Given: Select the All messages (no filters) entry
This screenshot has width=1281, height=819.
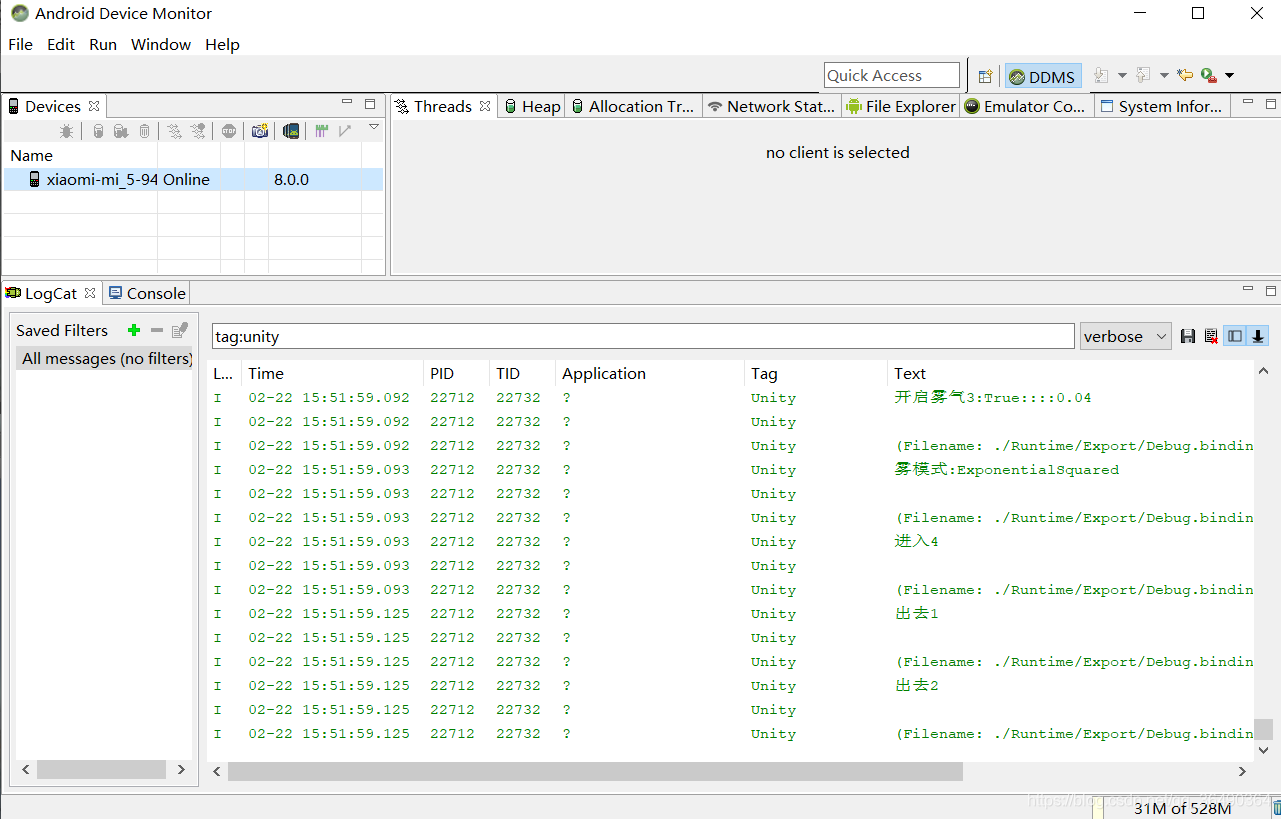Looking at the screenshot, I should pyautogui.click(x=104, y=359).
